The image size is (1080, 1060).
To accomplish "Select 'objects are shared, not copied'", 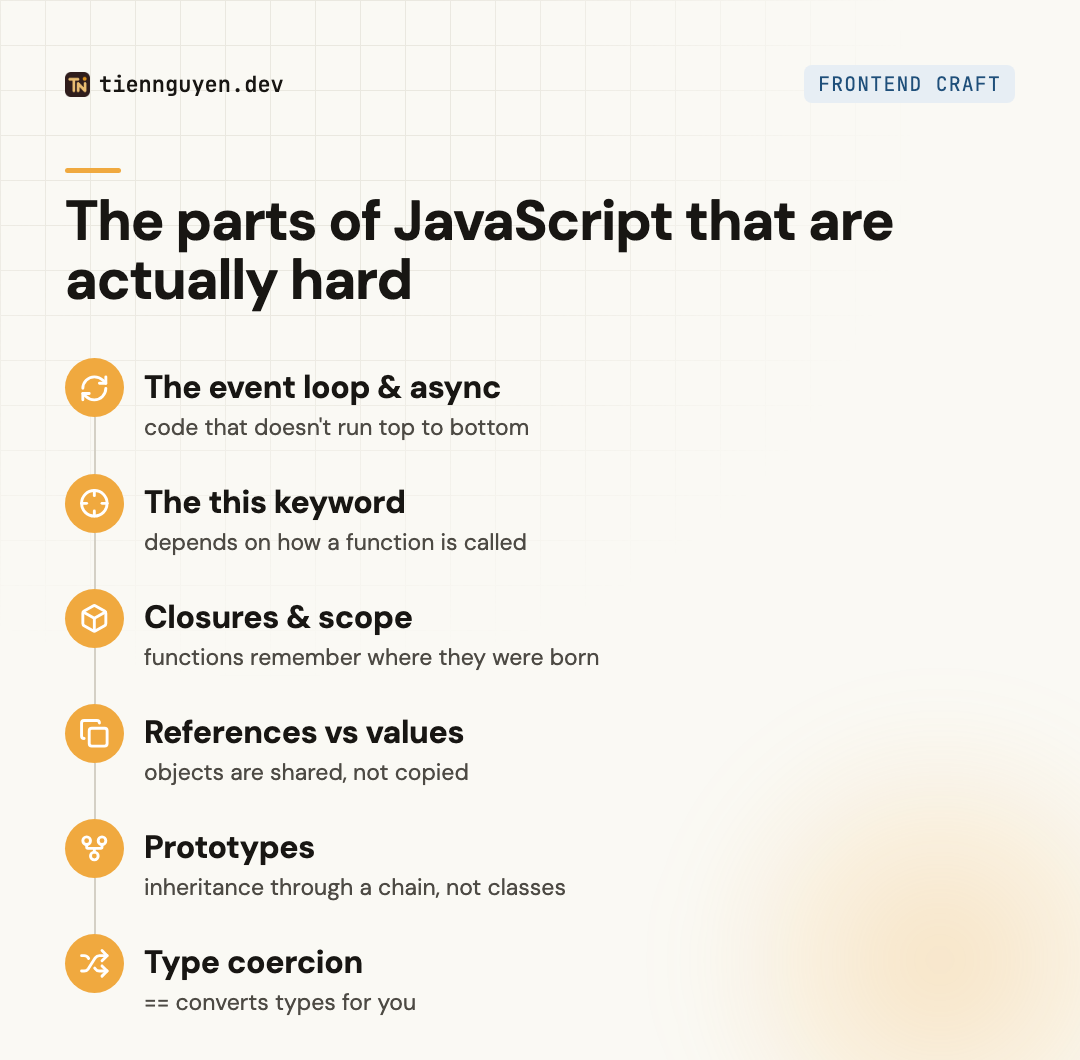I will (306, 772).
